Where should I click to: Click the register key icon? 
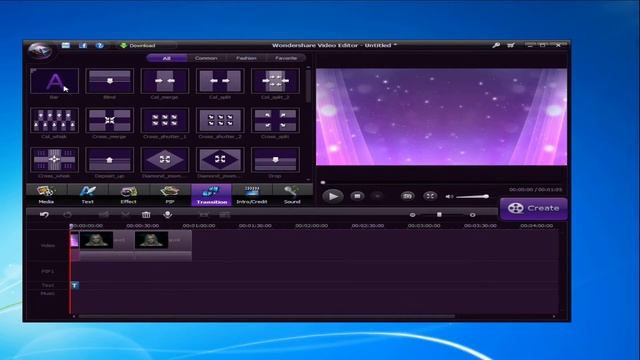coord(496,45)
